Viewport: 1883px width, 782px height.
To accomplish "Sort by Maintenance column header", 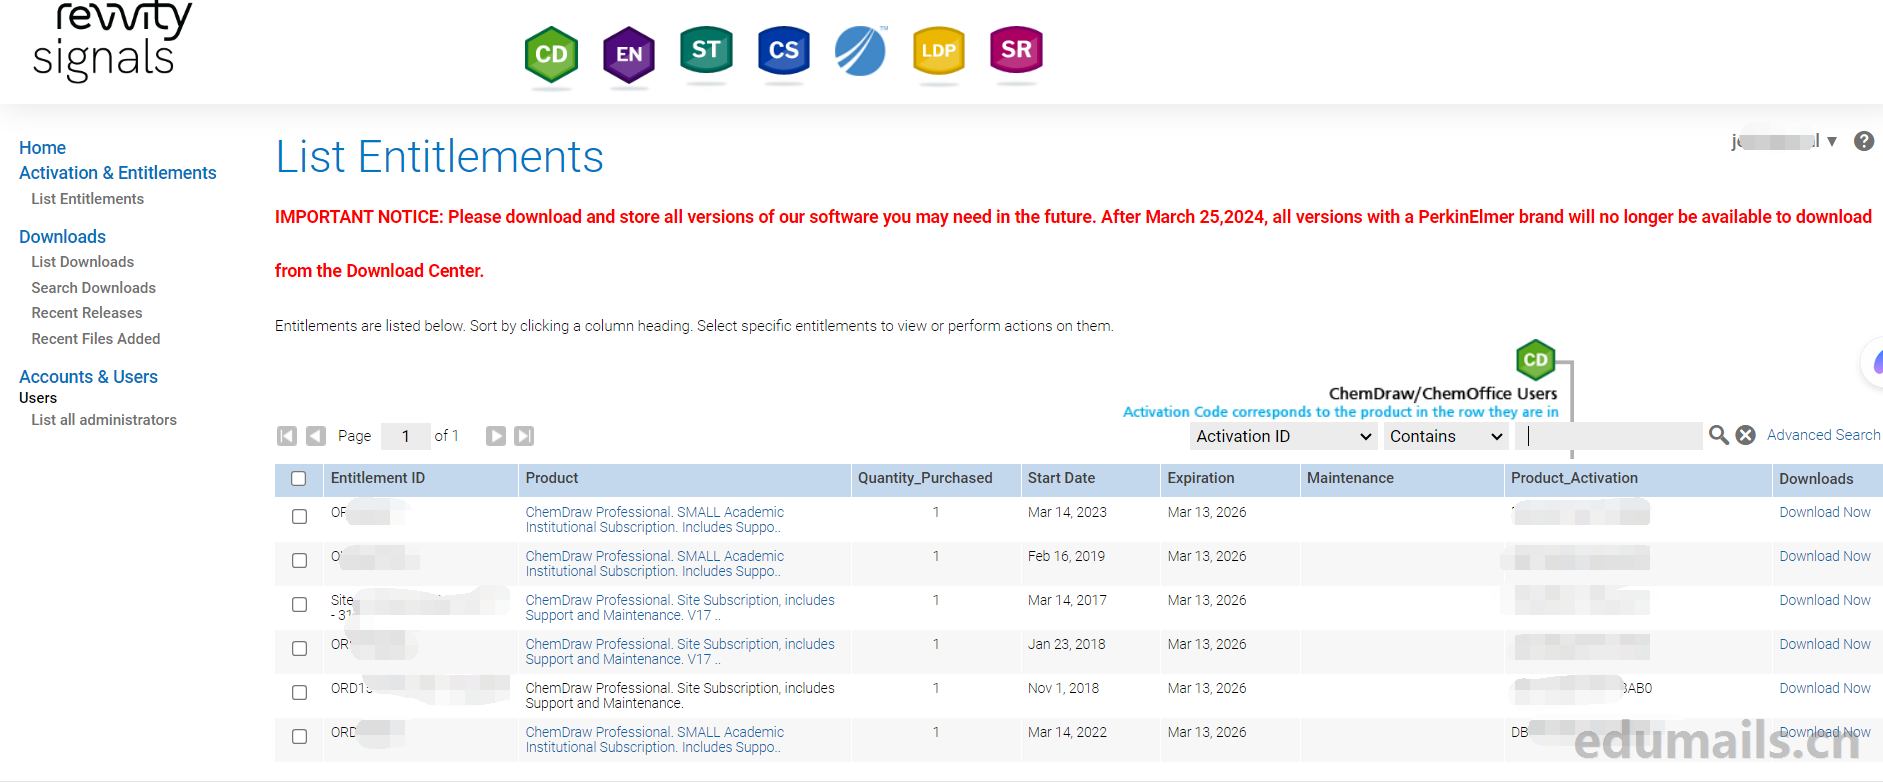I will (1350, 478).
